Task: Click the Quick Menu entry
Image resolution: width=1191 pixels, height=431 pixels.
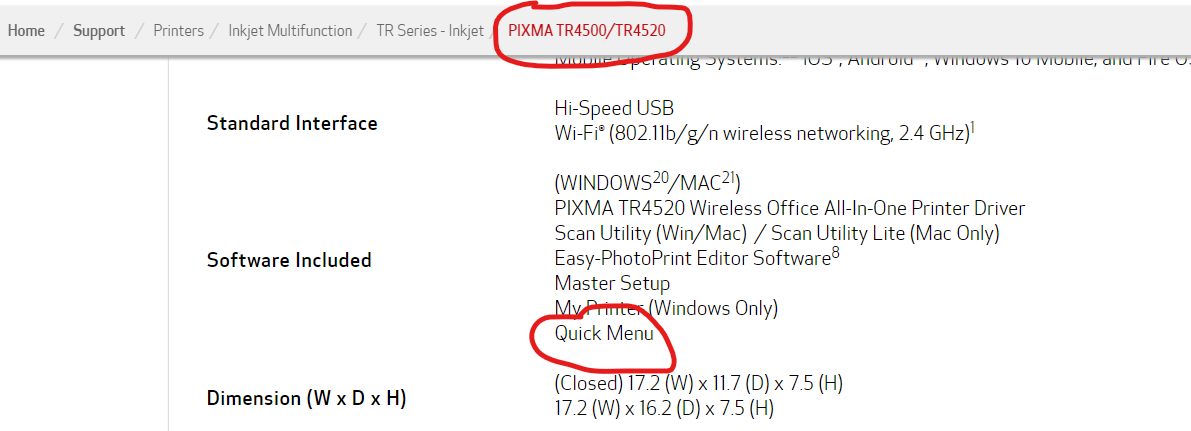Action: pos(604,333)
